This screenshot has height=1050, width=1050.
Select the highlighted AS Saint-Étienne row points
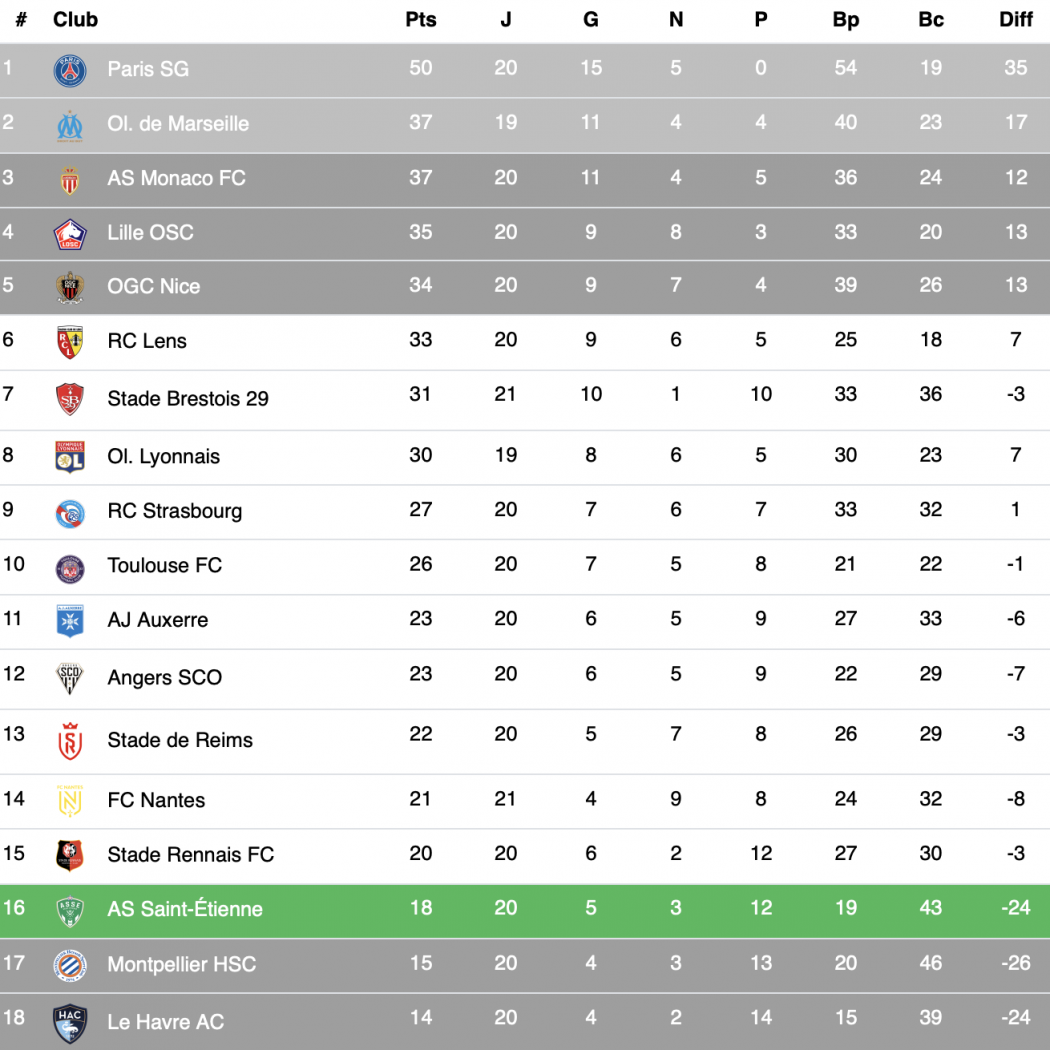coord(421,908)
